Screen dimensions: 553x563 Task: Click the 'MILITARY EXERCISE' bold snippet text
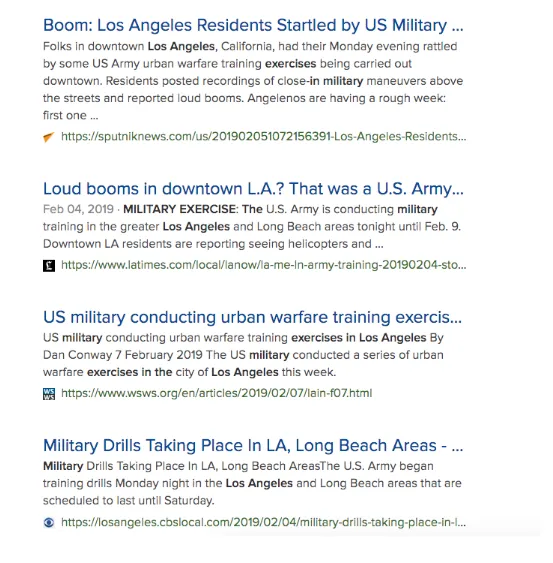tap(179, 209)
